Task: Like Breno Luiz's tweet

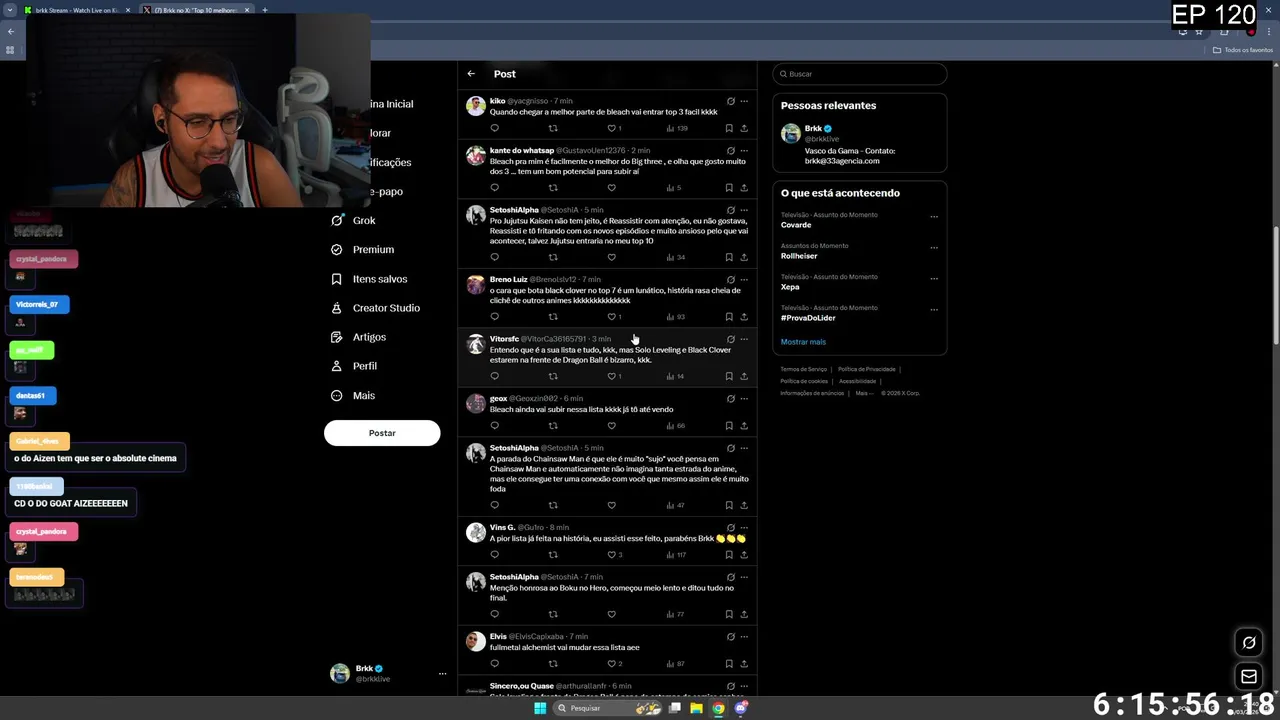Action: (614, 317)
